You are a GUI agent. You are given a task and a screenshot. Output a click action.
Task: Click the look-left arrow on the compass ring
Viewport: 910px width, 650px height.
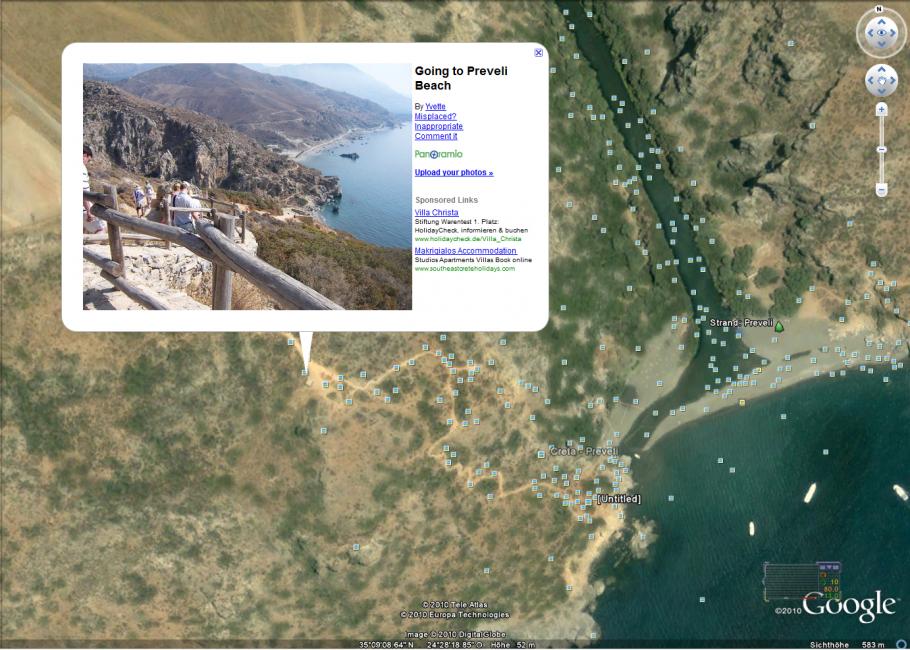pos(868,33)
